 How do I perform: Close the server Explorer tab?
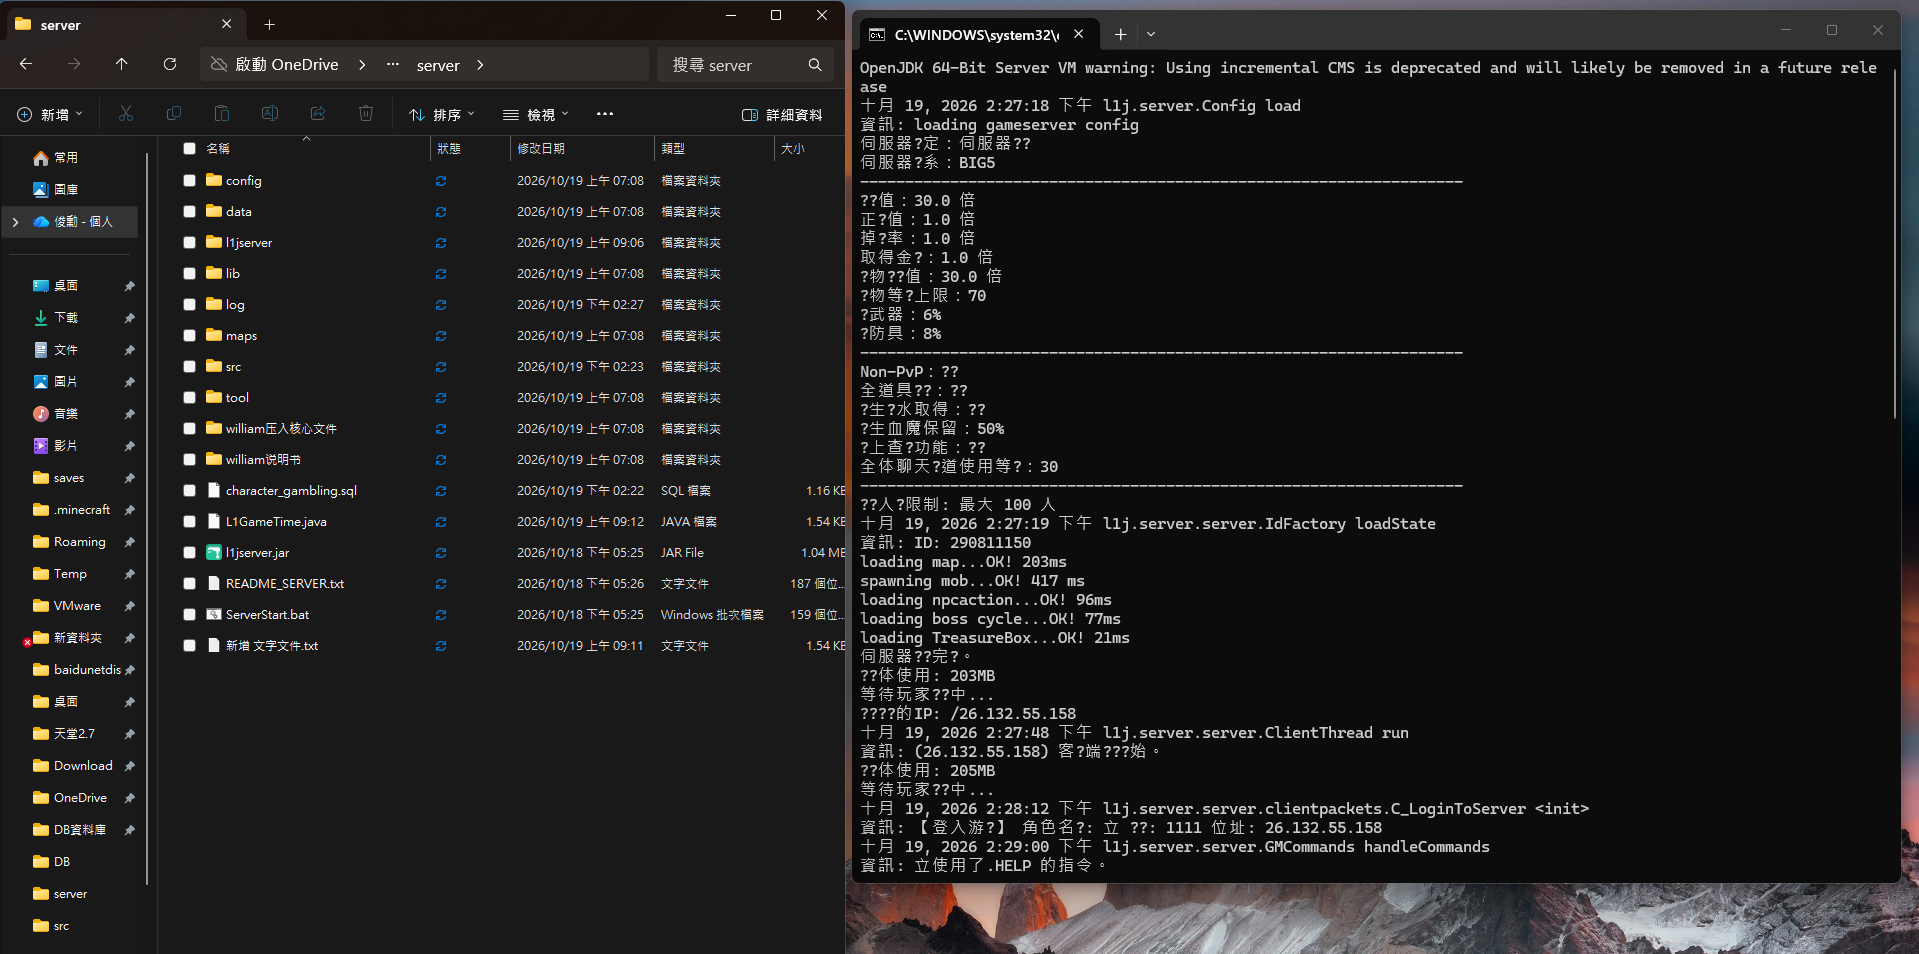(227, 24)
